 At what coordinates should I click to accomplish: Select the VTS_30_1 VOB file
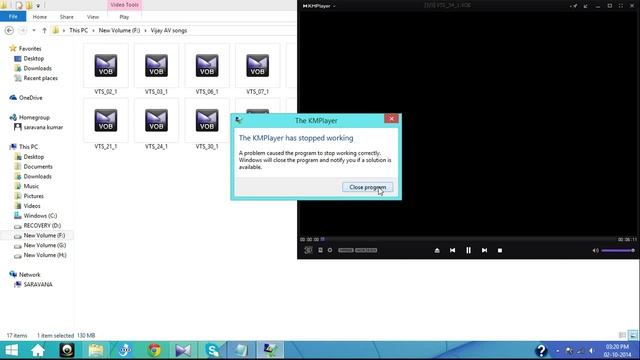207,124
